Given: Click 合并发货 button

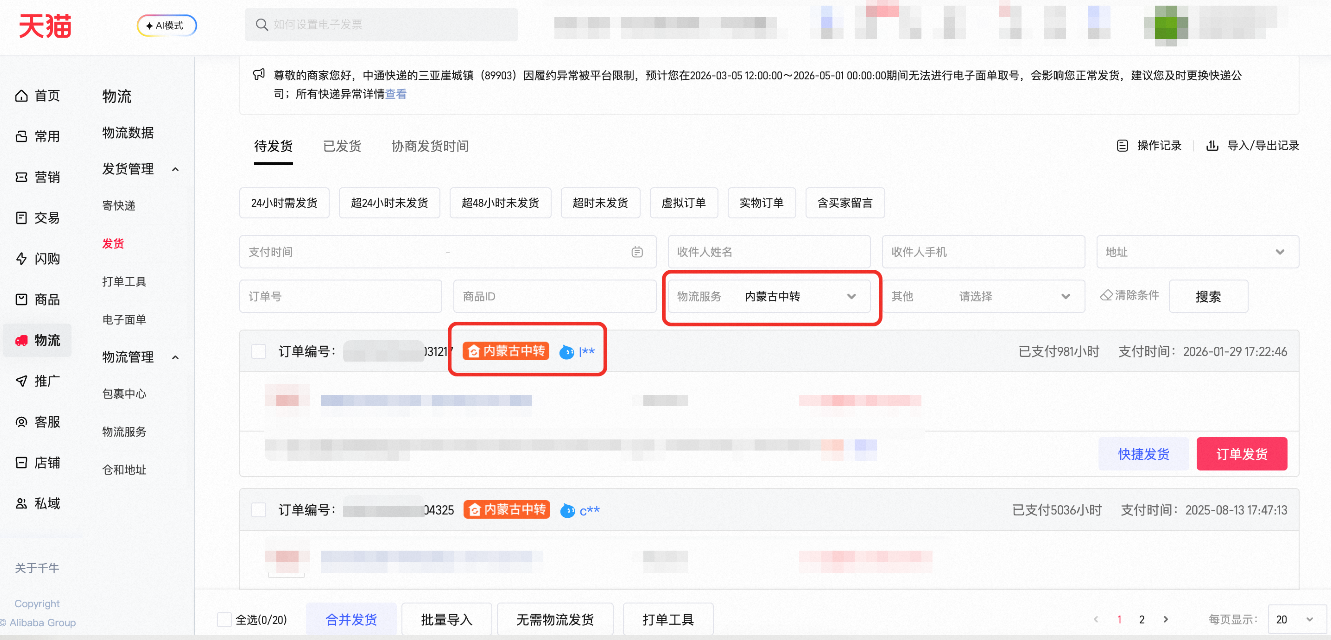Looking at the screenshot, I should click(351, 620).
